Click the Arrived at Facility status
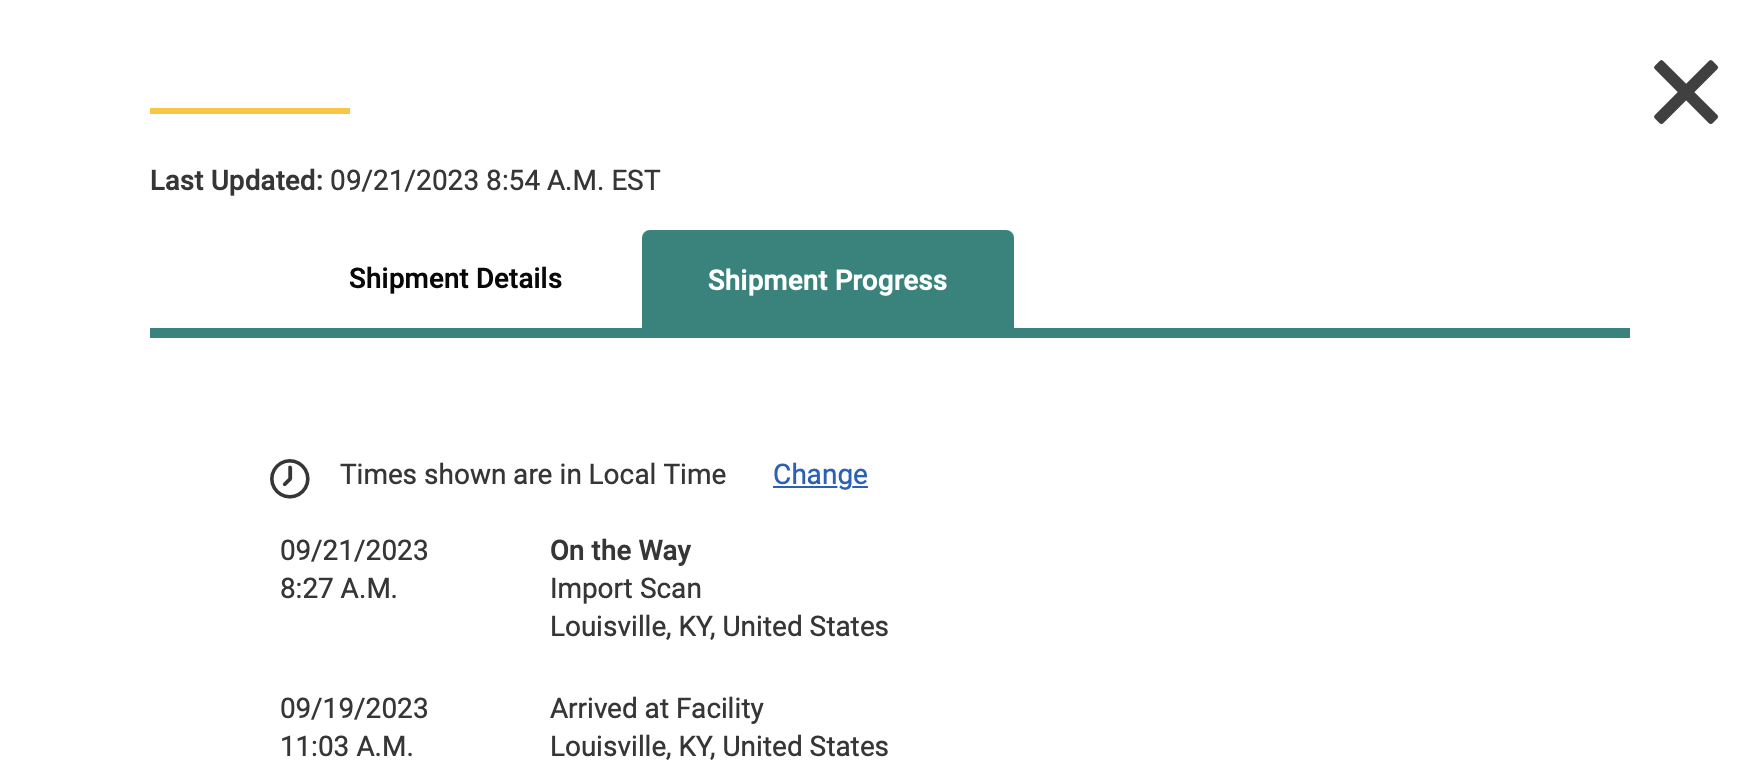The height and width of the screenshot is (782, 1752). pos(656,709)
